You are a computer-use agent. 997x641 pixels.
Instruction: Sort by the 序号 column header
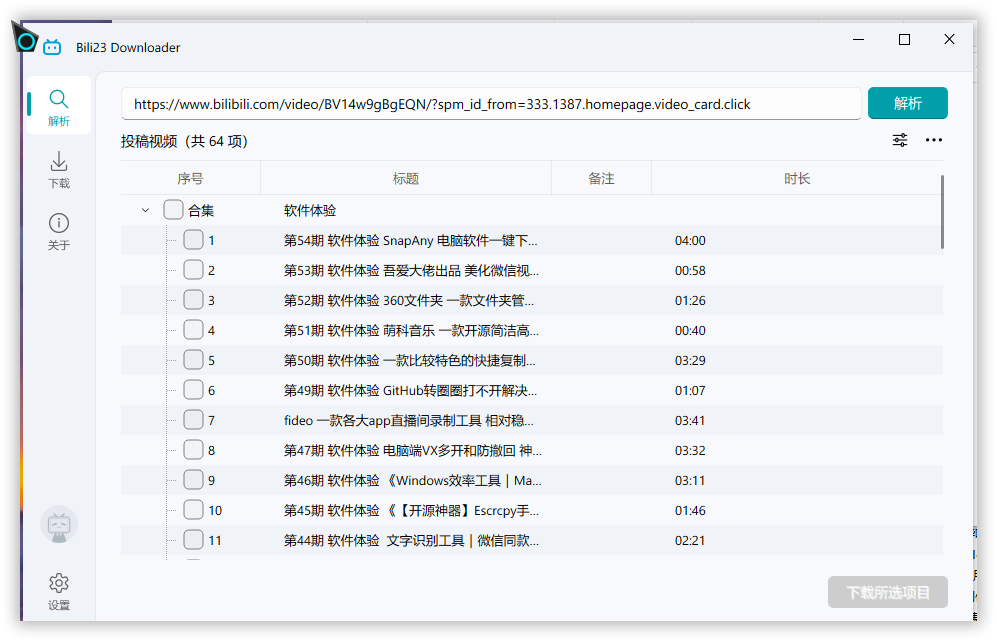[x=190, y=178]
